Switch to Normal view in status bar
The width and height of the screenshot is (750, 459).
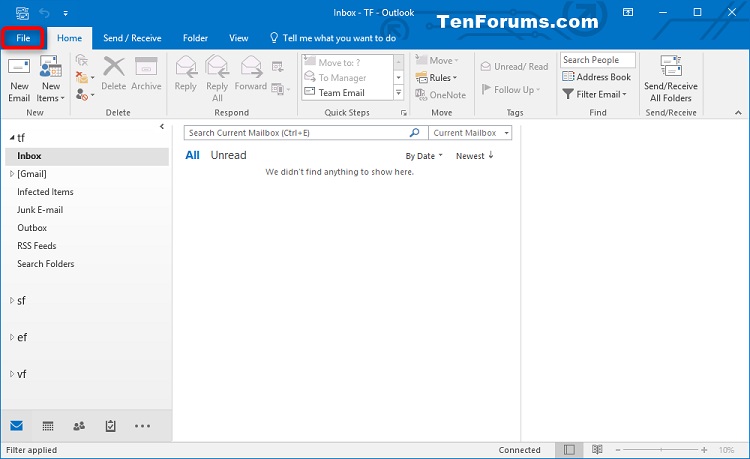click(569, 450)
